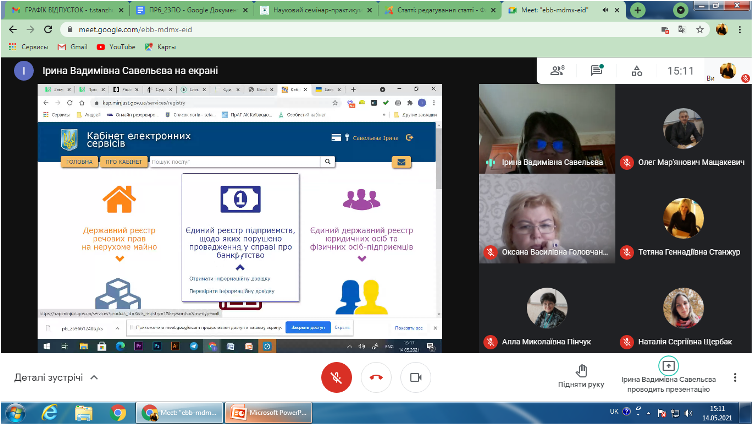This screenshot has height=424, width=752.
Task: Open the chat panel
Action: [597, 71]
